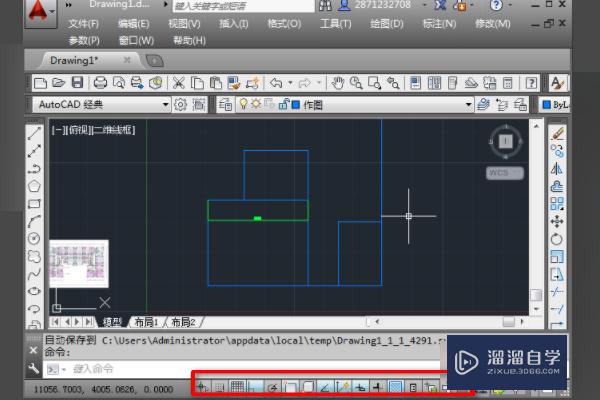
Task: Select the Line draw tool
Action: point(34,133)
